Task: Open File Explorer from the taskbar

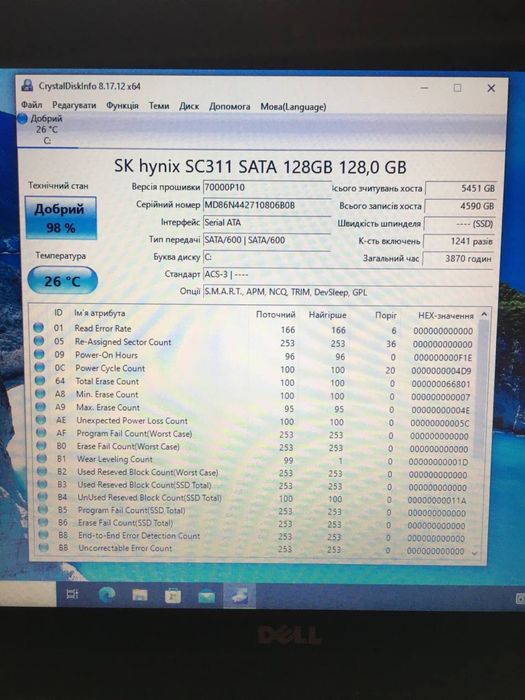Action: pos(140,595)
